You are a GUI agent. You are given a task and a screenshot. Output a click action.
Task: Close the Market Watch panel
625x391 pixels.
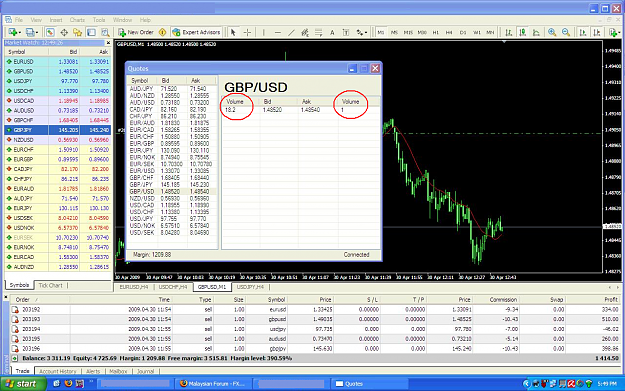pos(108,43)
